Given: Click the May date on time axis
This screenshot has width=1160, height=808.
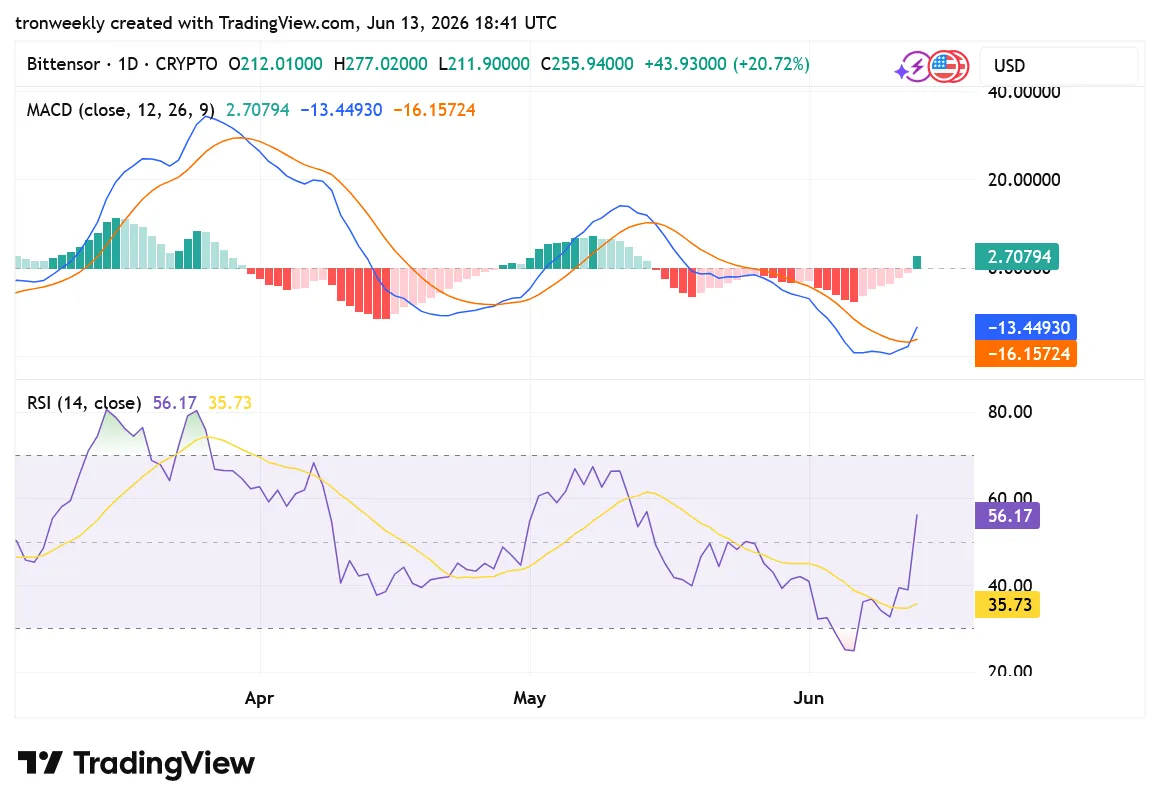Looking at the screenshot, I should [x=530, y=698].
